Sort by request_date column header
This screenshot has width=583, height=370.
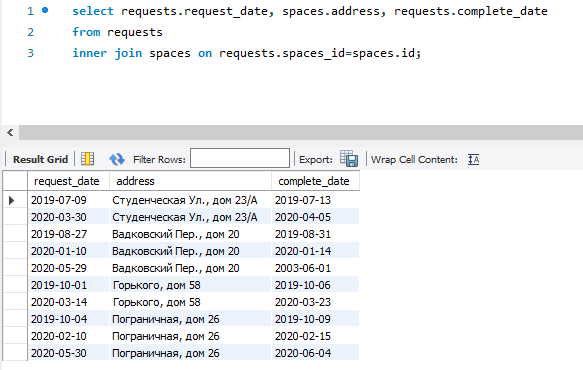click(x=68, y=181)
